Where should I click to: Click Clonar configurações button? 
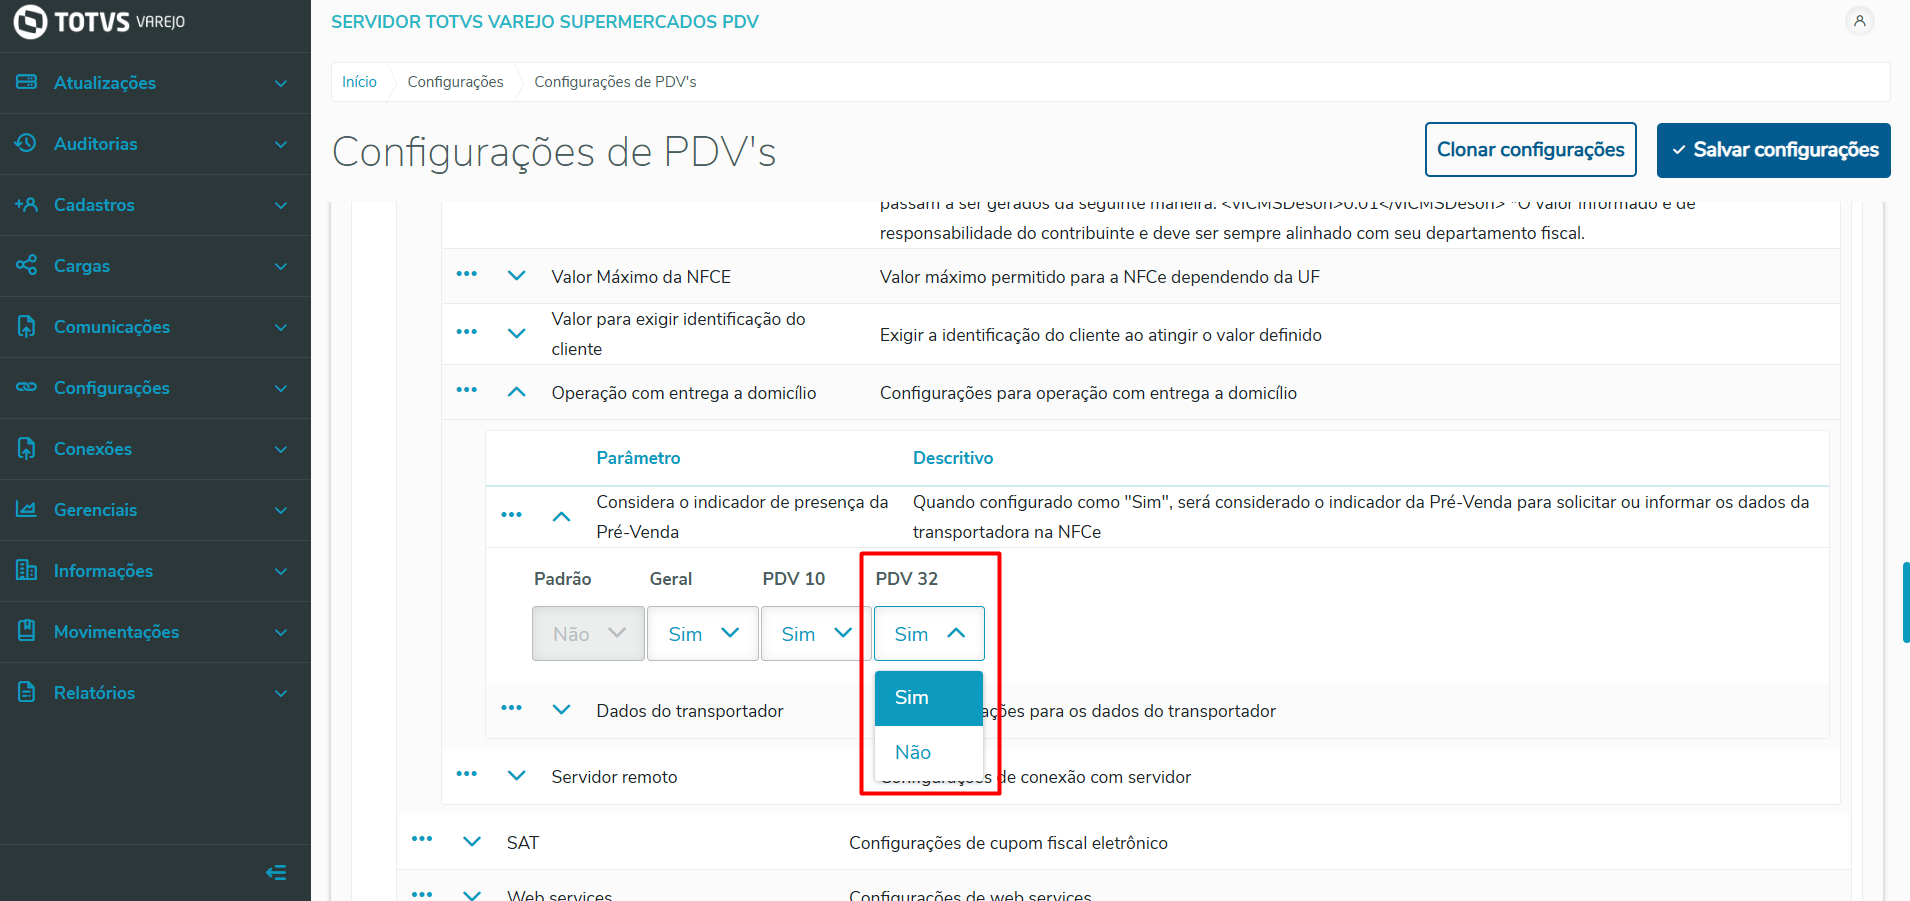pyautogui.click(x=1531, y=150)
